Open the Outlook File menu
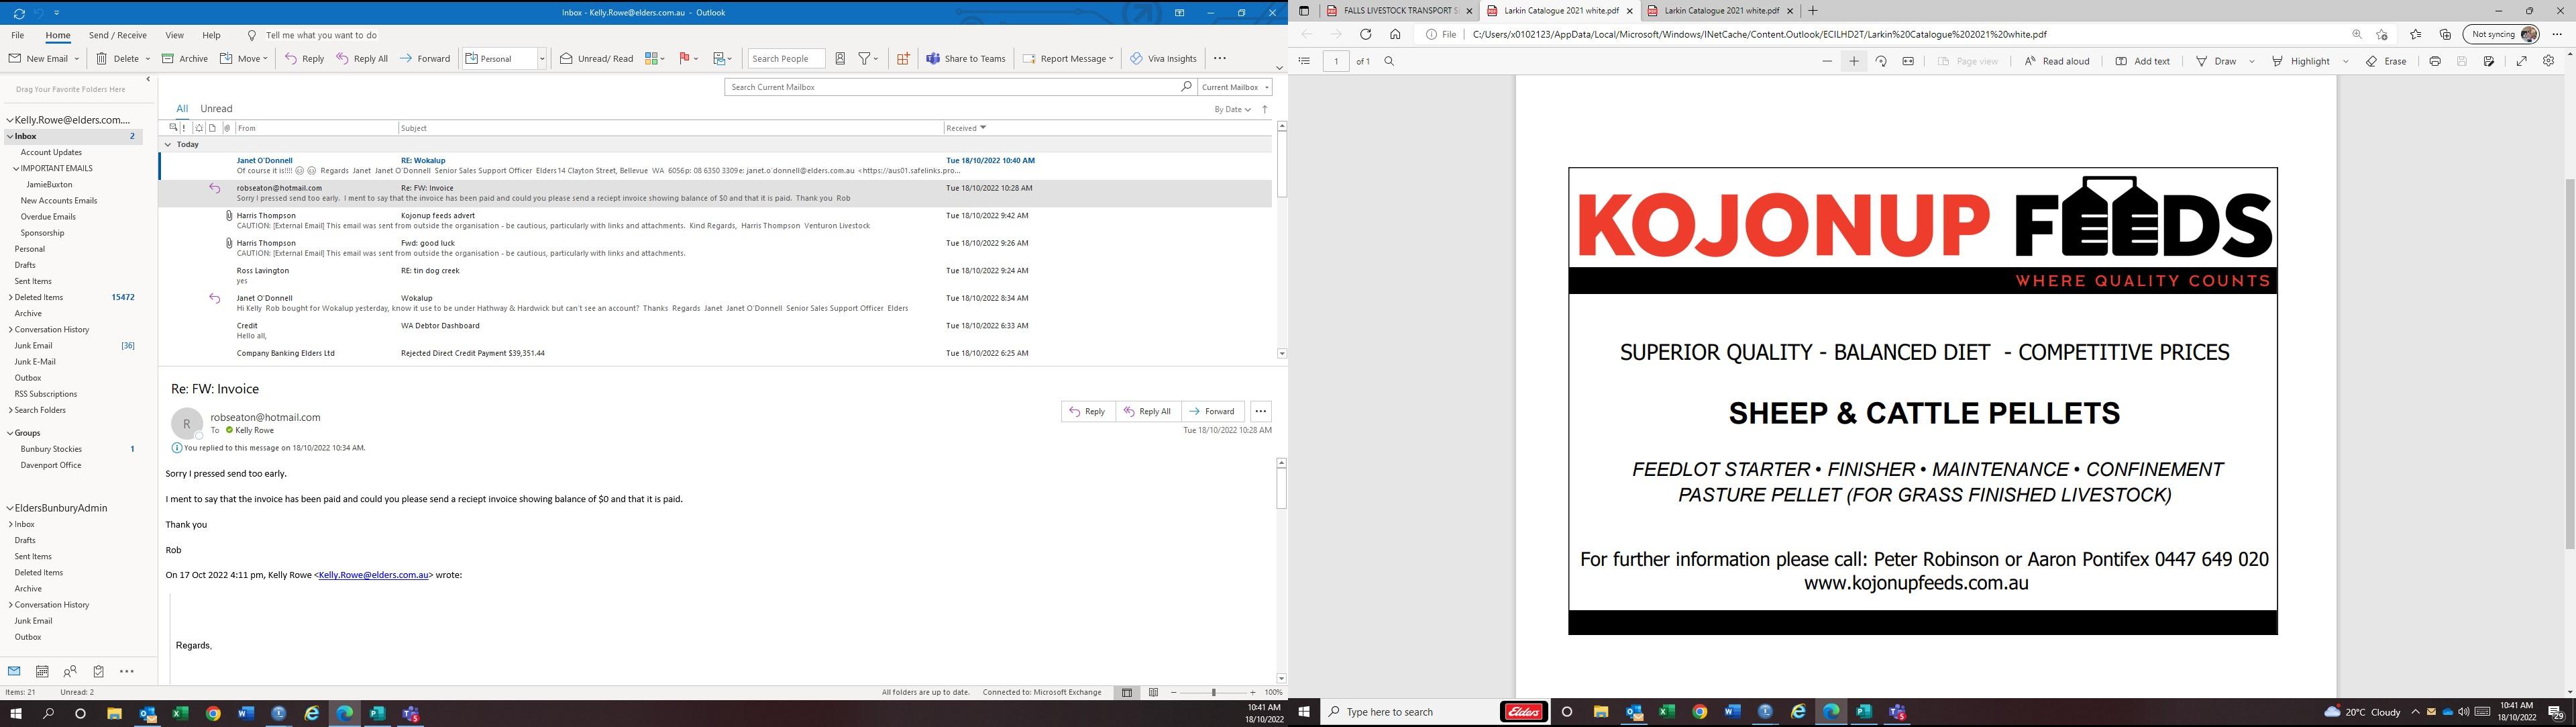Image resolution: width=2576 pixels, height=727 pixels. 17,35
